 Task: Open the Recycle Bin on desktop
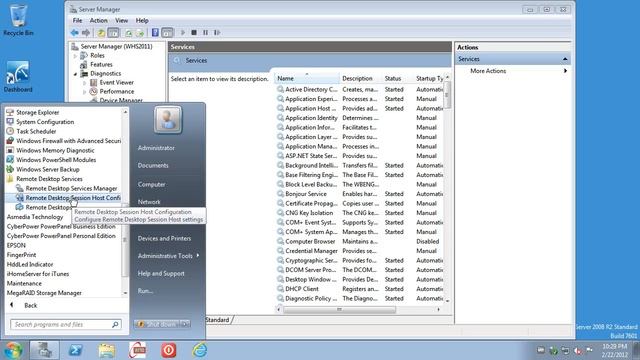[x=18, y=20]
